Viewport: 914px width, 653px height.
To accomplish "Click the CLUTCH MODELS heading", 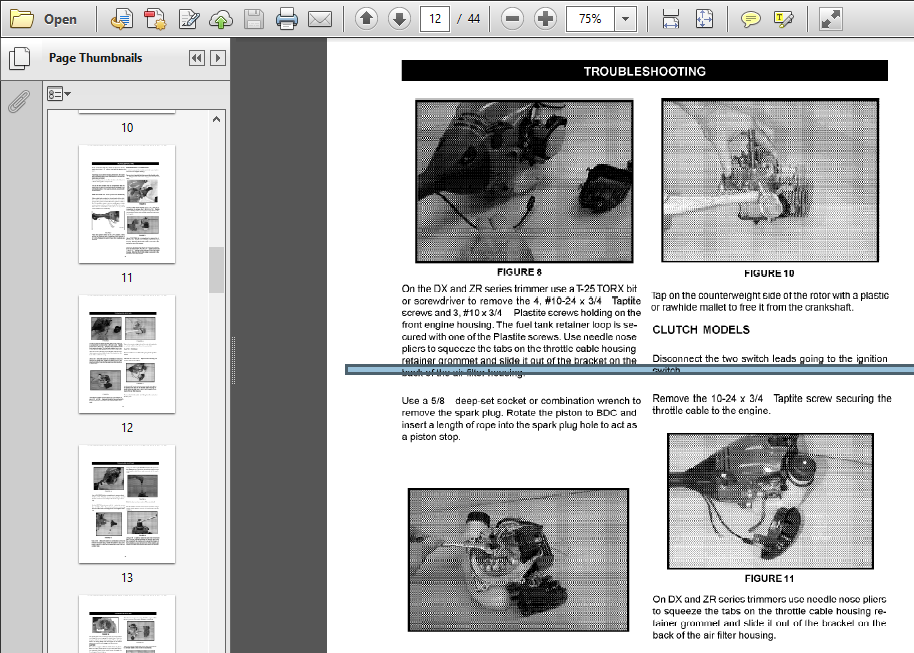I will pyautogui.click(x=701, y=330).
